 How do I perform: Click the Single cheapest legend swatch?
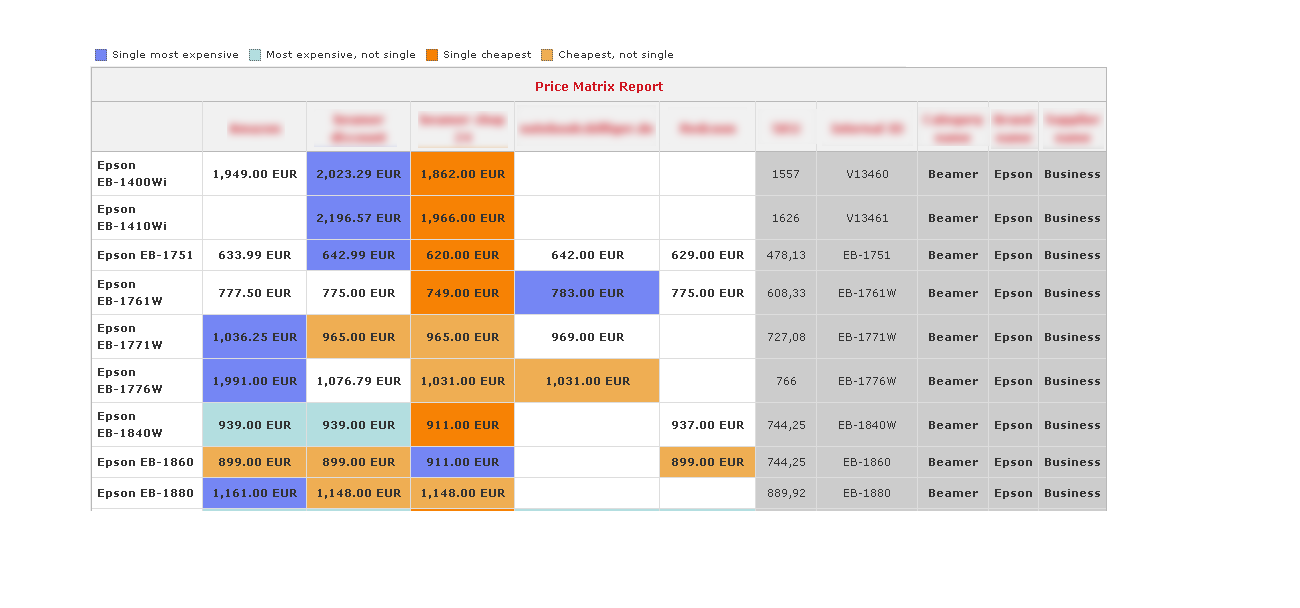(432, 55)
